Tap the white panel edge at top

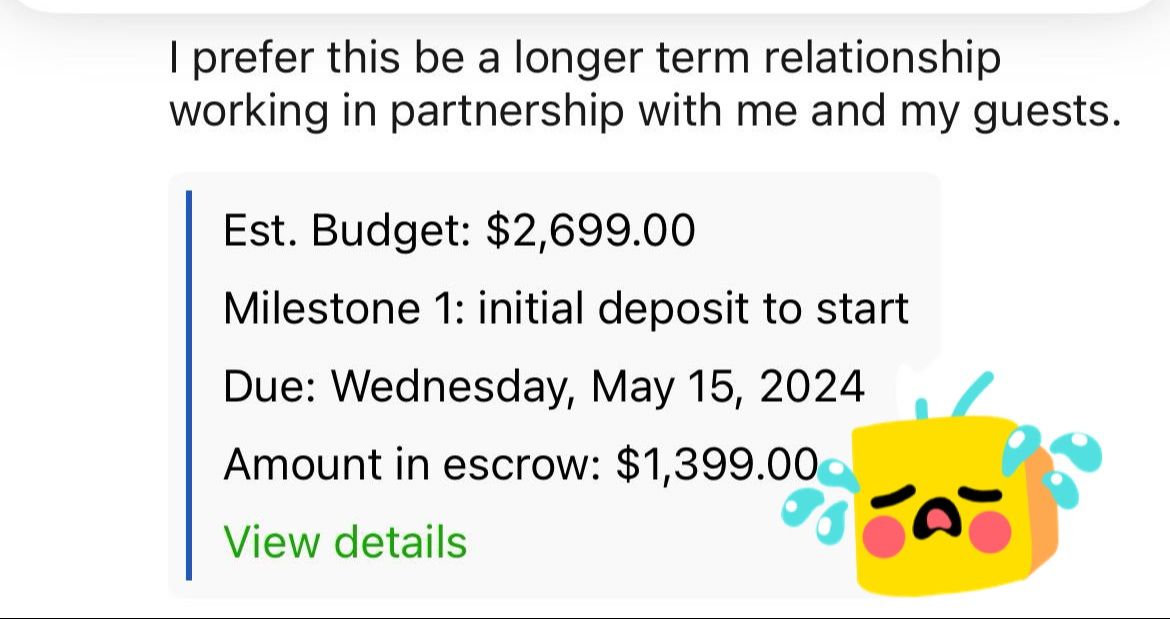click(585, 5)
